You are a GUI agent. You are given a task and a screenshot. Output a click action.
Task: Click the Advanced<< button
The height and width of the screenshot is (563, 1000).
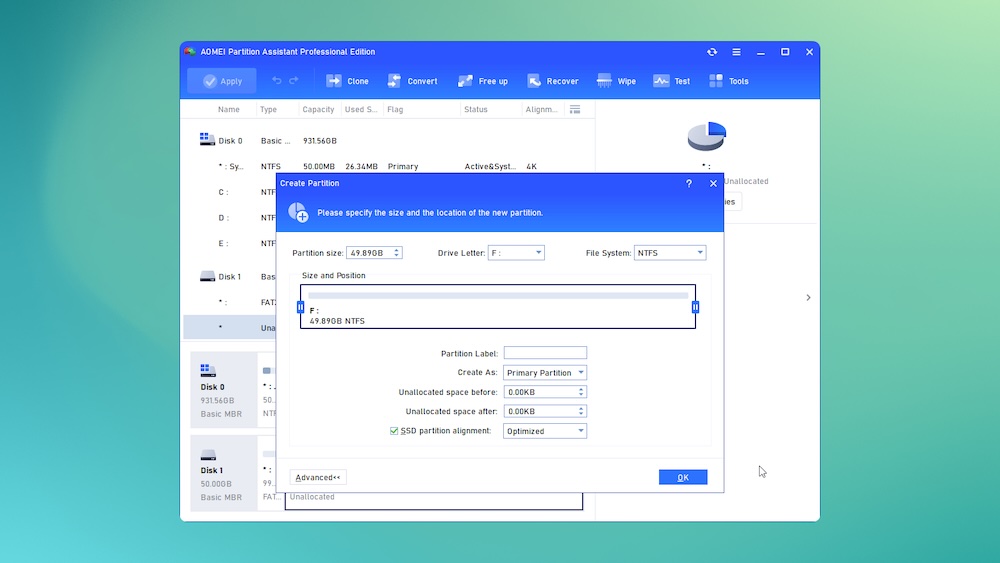point(318,477)
